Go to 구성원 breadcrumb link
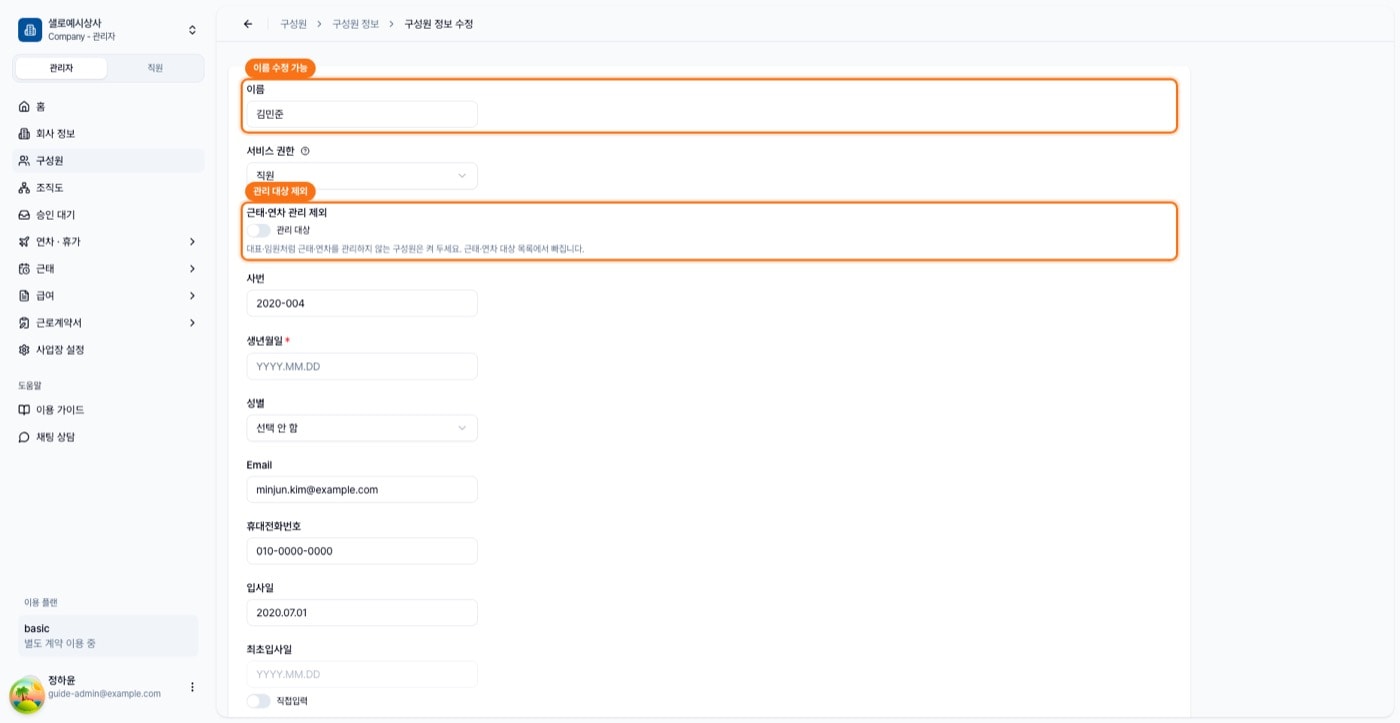The width and height of the screenshot is (1400, 723). pos(293,24)
